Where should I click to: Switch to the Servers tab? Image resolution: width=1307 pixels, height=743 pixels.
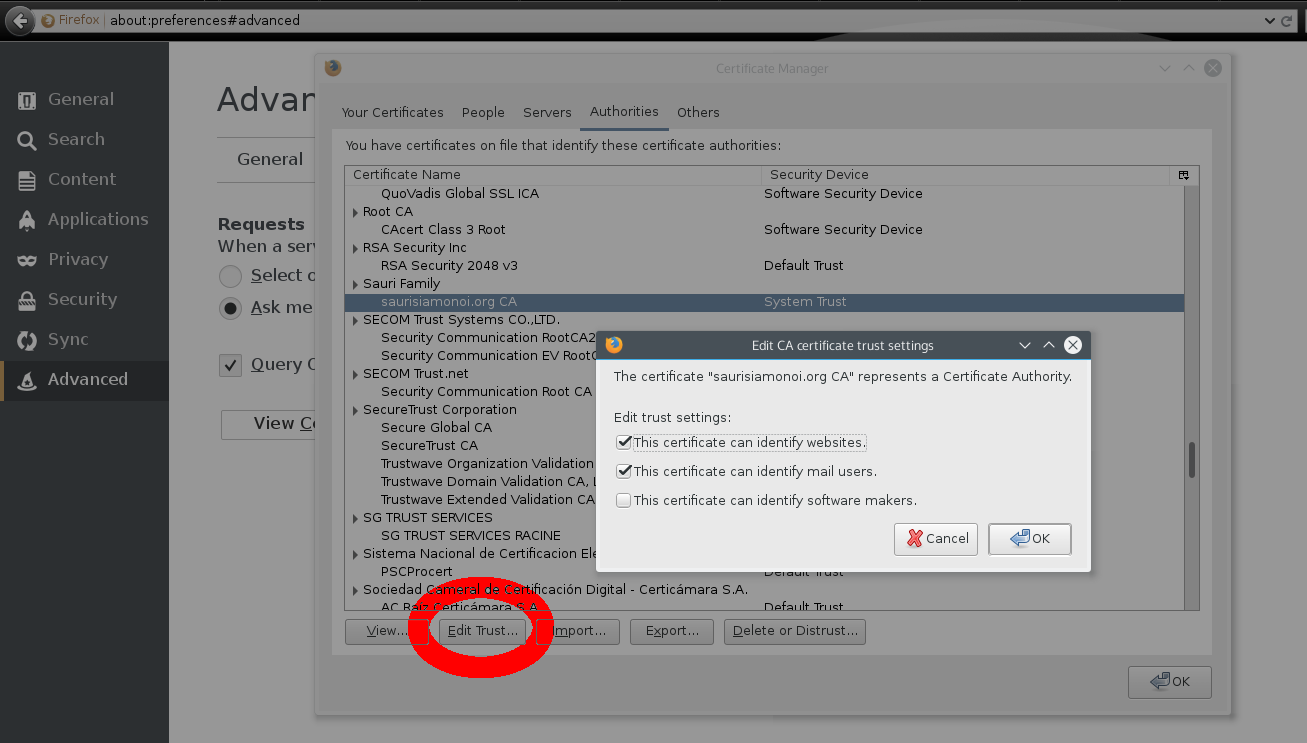tap(547, 112)
